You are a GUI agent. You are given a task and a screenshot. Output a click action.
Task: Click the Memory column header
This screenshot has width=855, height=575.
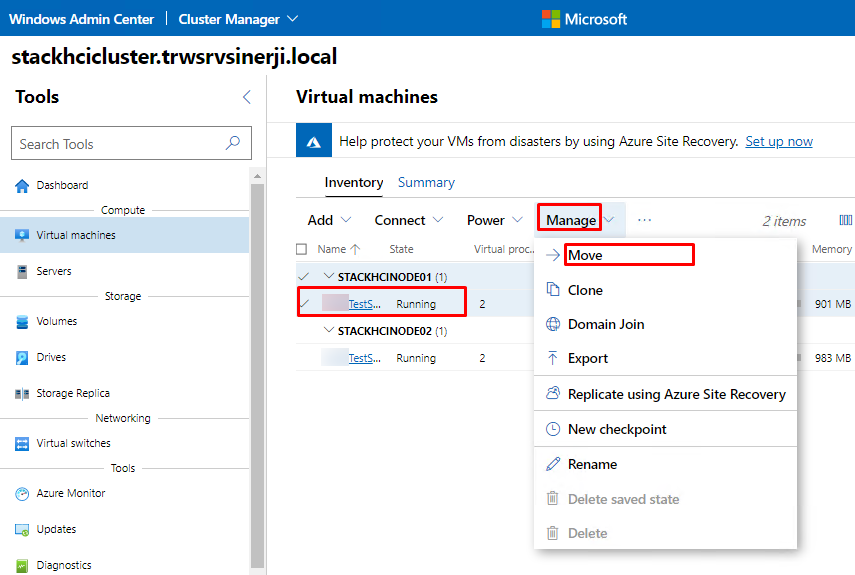pyautogui.click(x=831, y=249)
